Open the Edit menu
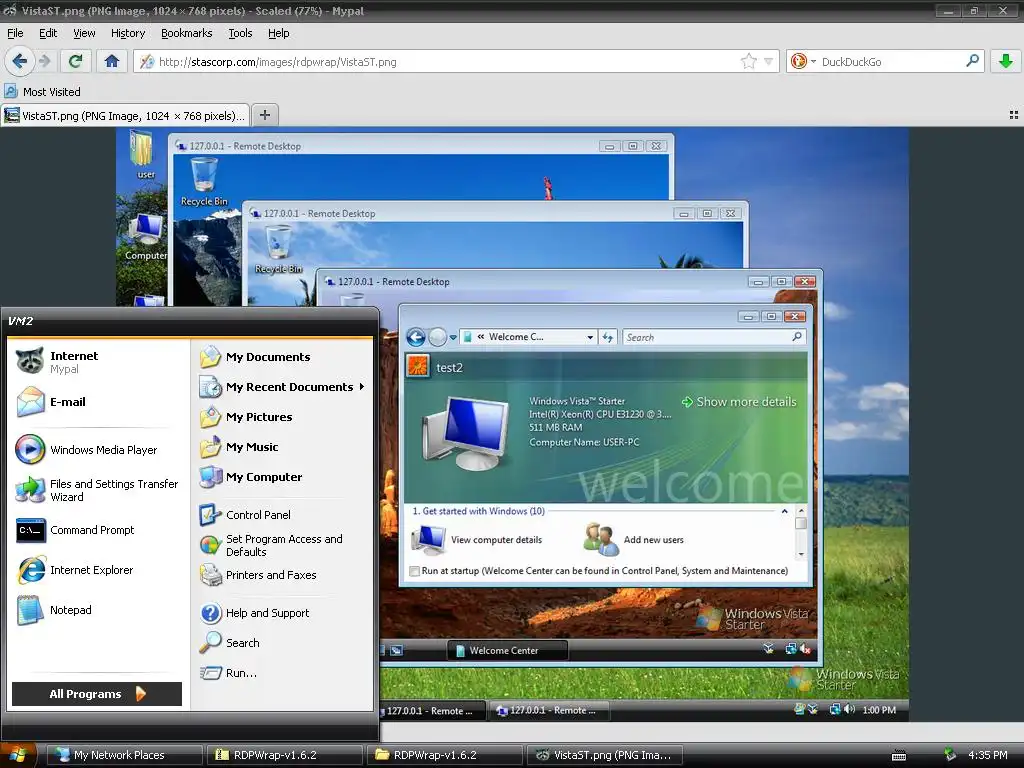Screen dimensions: 1024x768 (48, 33)
